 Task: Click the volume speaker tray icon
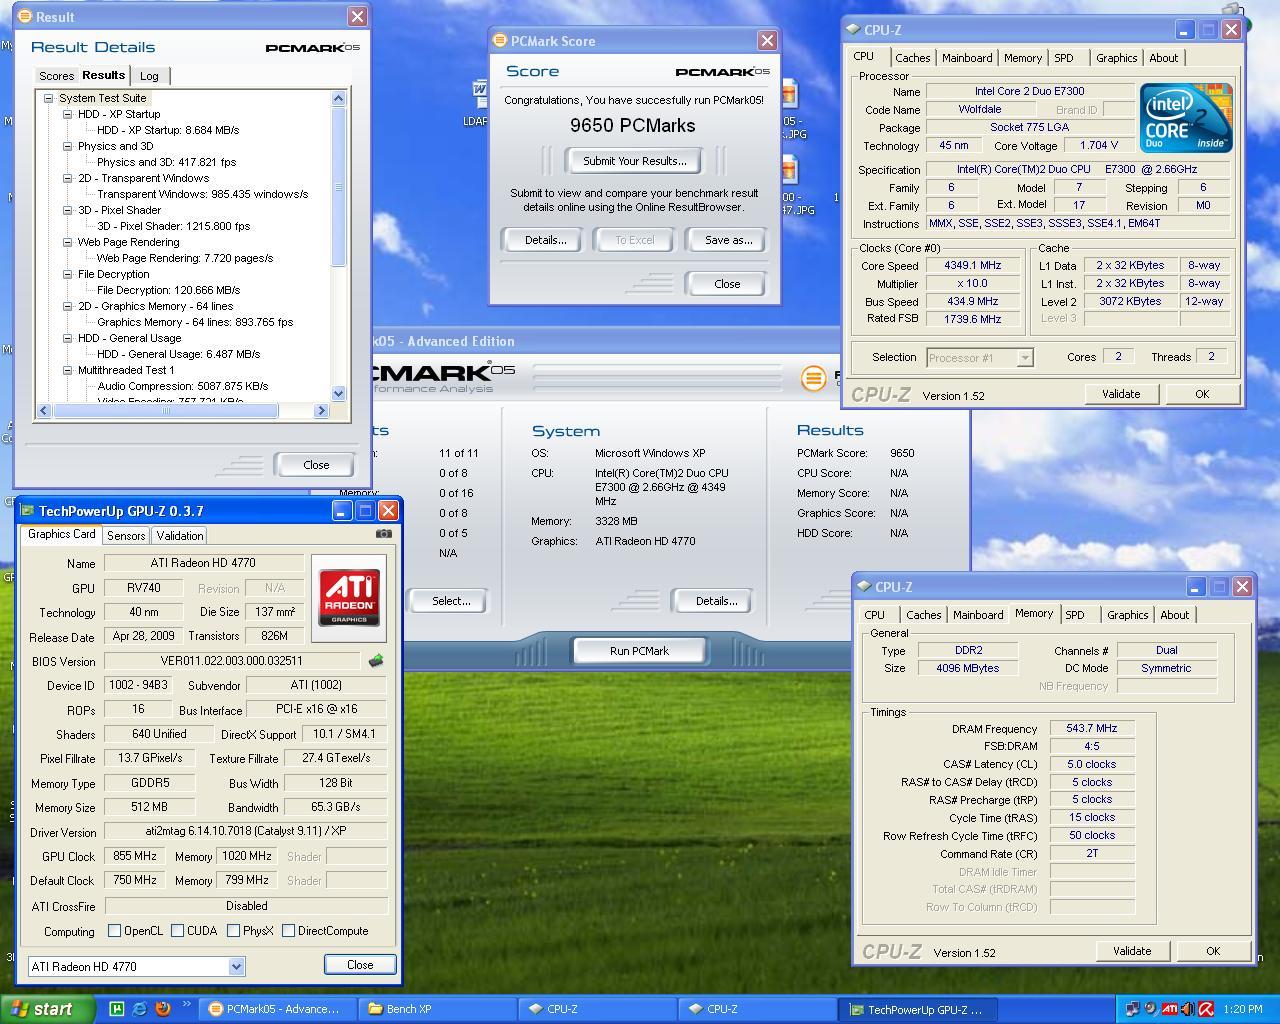pyautogui.click(x=1187, y=1009)
